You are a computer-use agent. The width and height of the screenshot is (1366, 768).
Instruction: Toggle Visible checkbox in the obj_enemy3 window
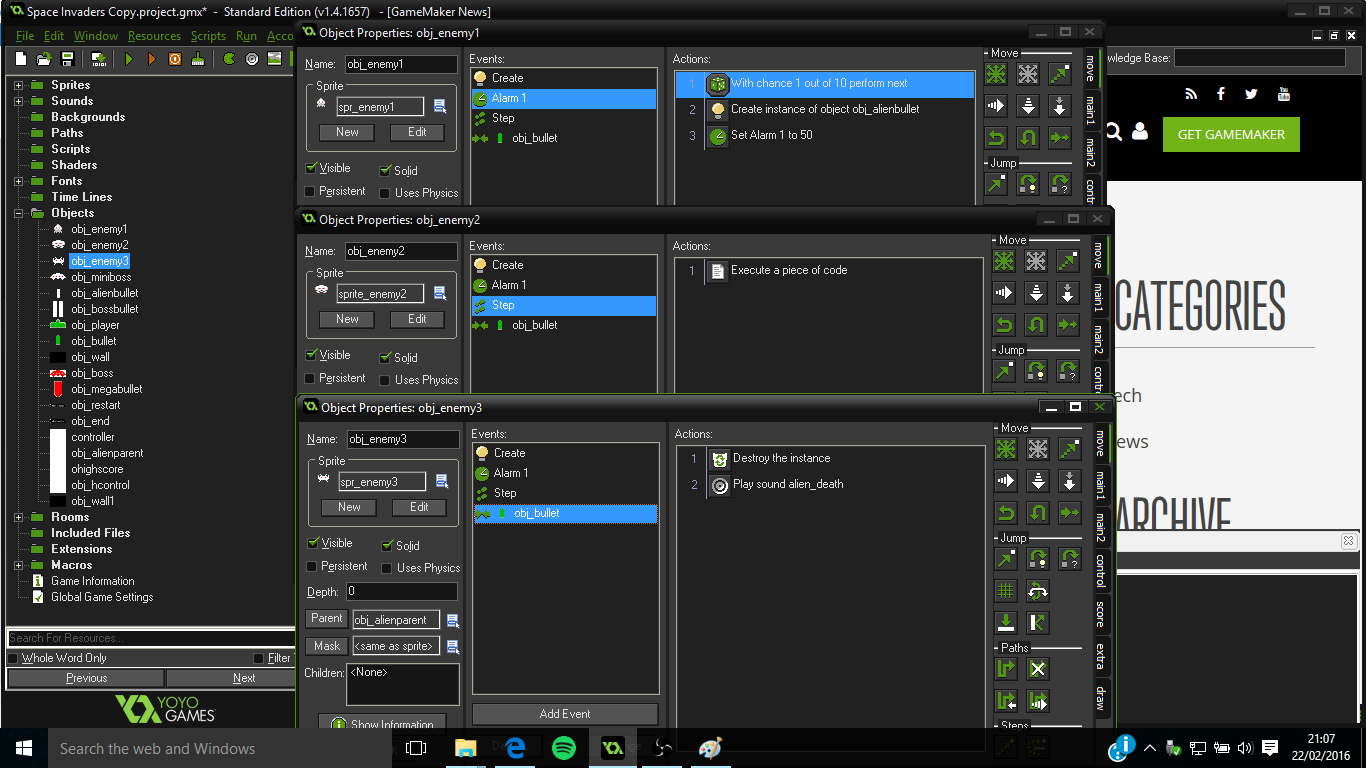click(313, 543)
